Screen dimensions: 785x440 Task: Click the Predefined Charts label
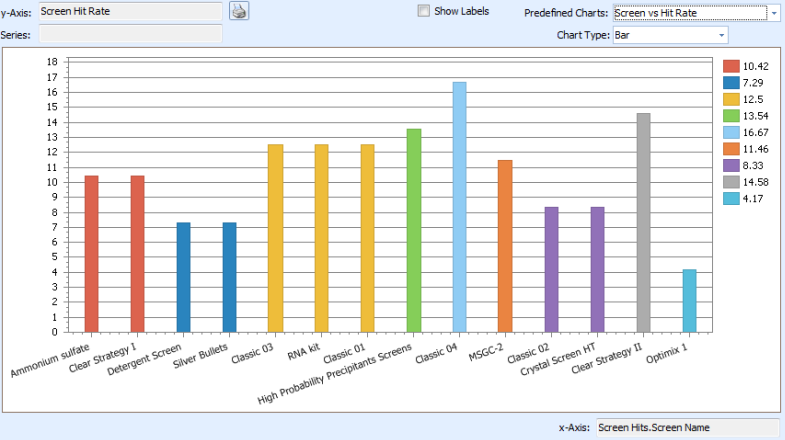(566, 13)
